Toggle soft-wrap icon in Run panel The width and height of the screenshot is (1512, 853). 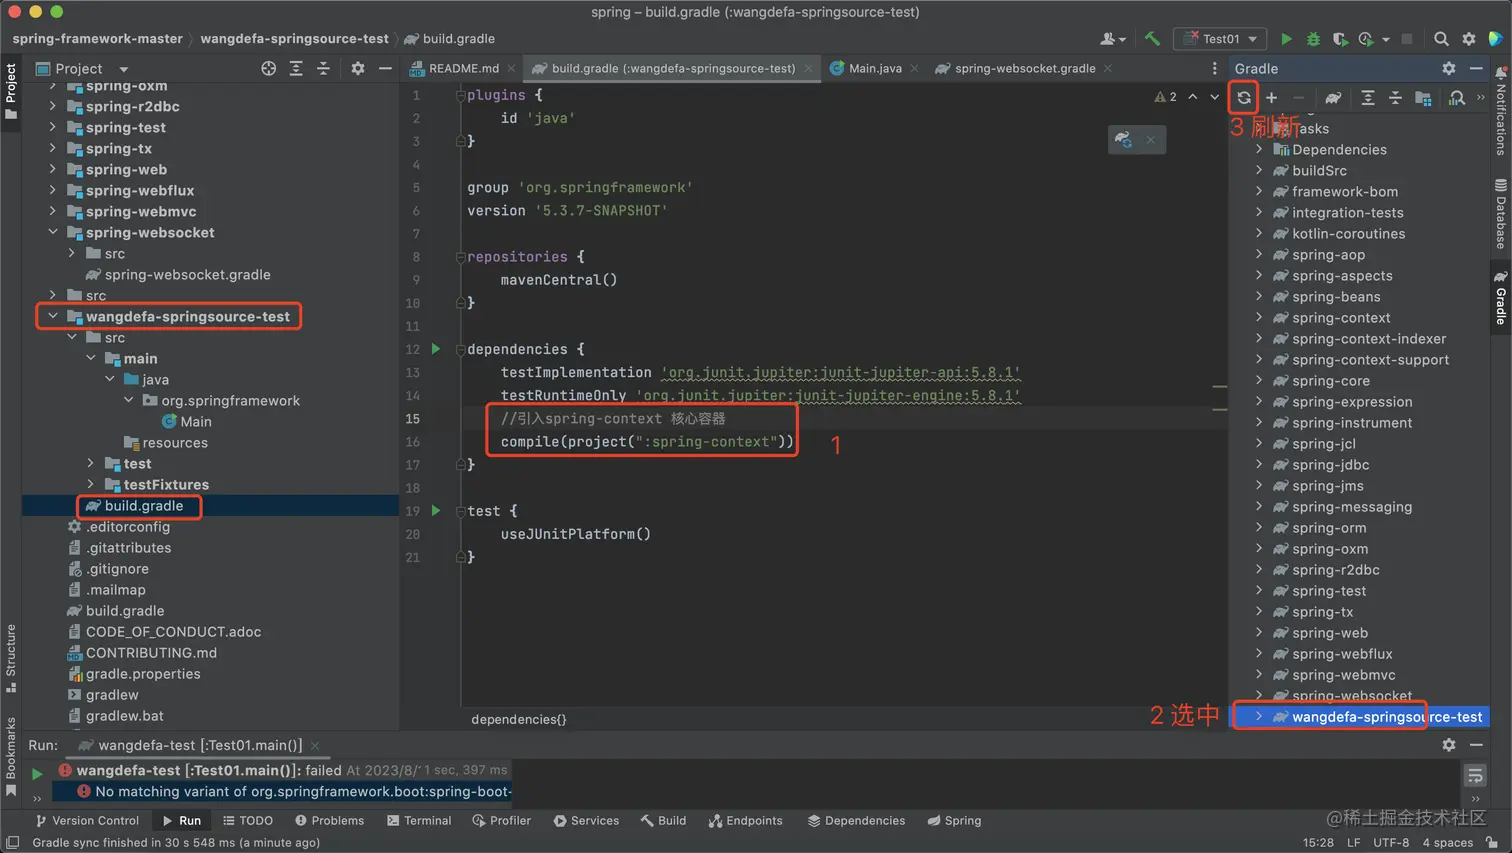point(1475,775)
